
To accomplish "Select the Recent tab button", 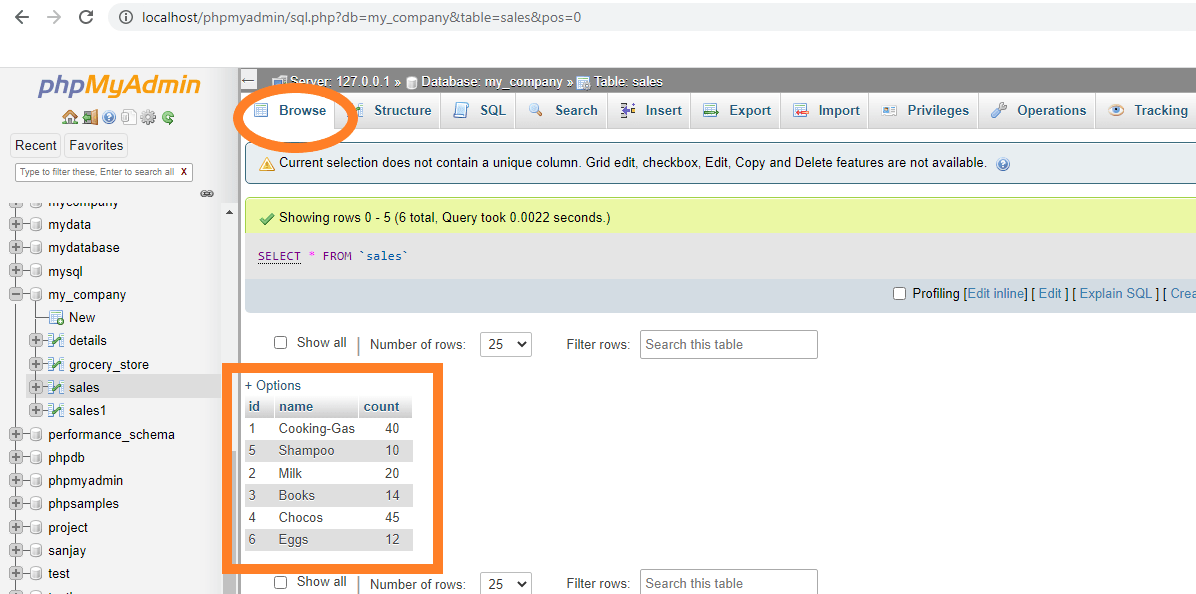I will tap(35, 145).
